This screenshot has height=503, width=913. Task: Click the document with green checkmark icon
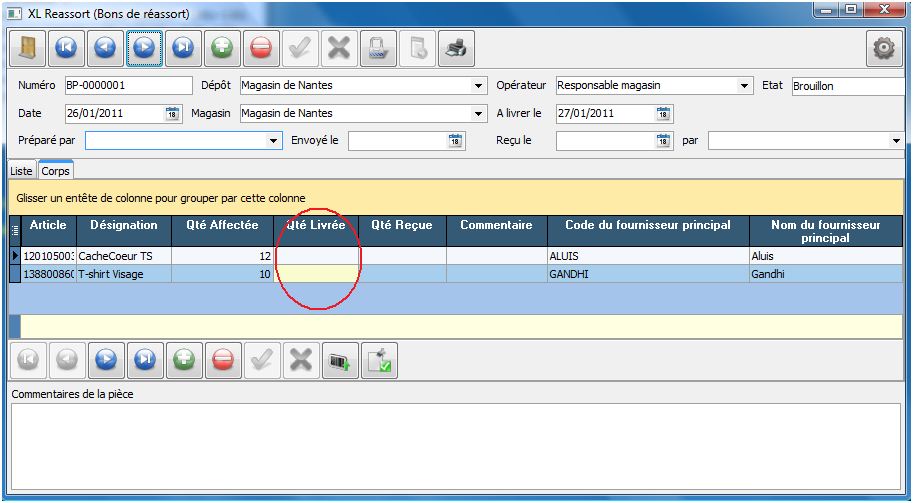coord(379,360)
